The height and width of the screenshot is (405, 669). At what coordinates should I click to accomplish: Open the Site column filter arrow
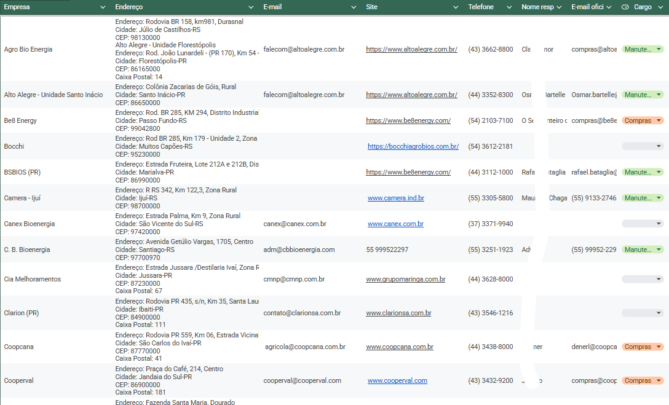[456, 6]
